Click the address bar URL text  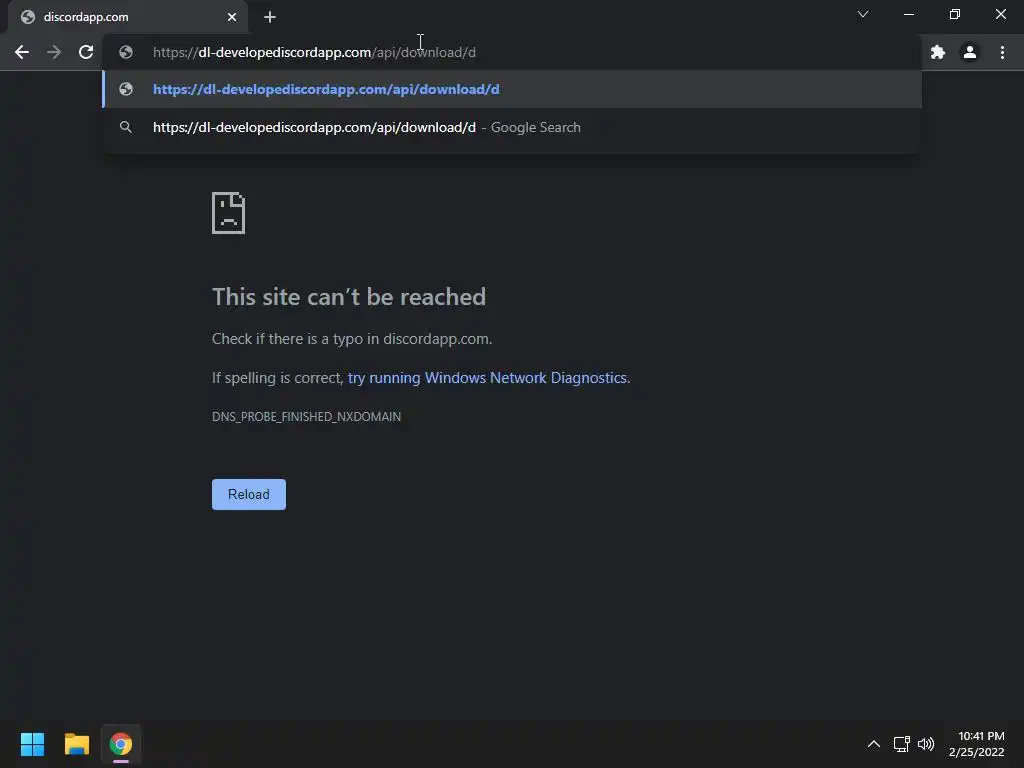[314, 52]
